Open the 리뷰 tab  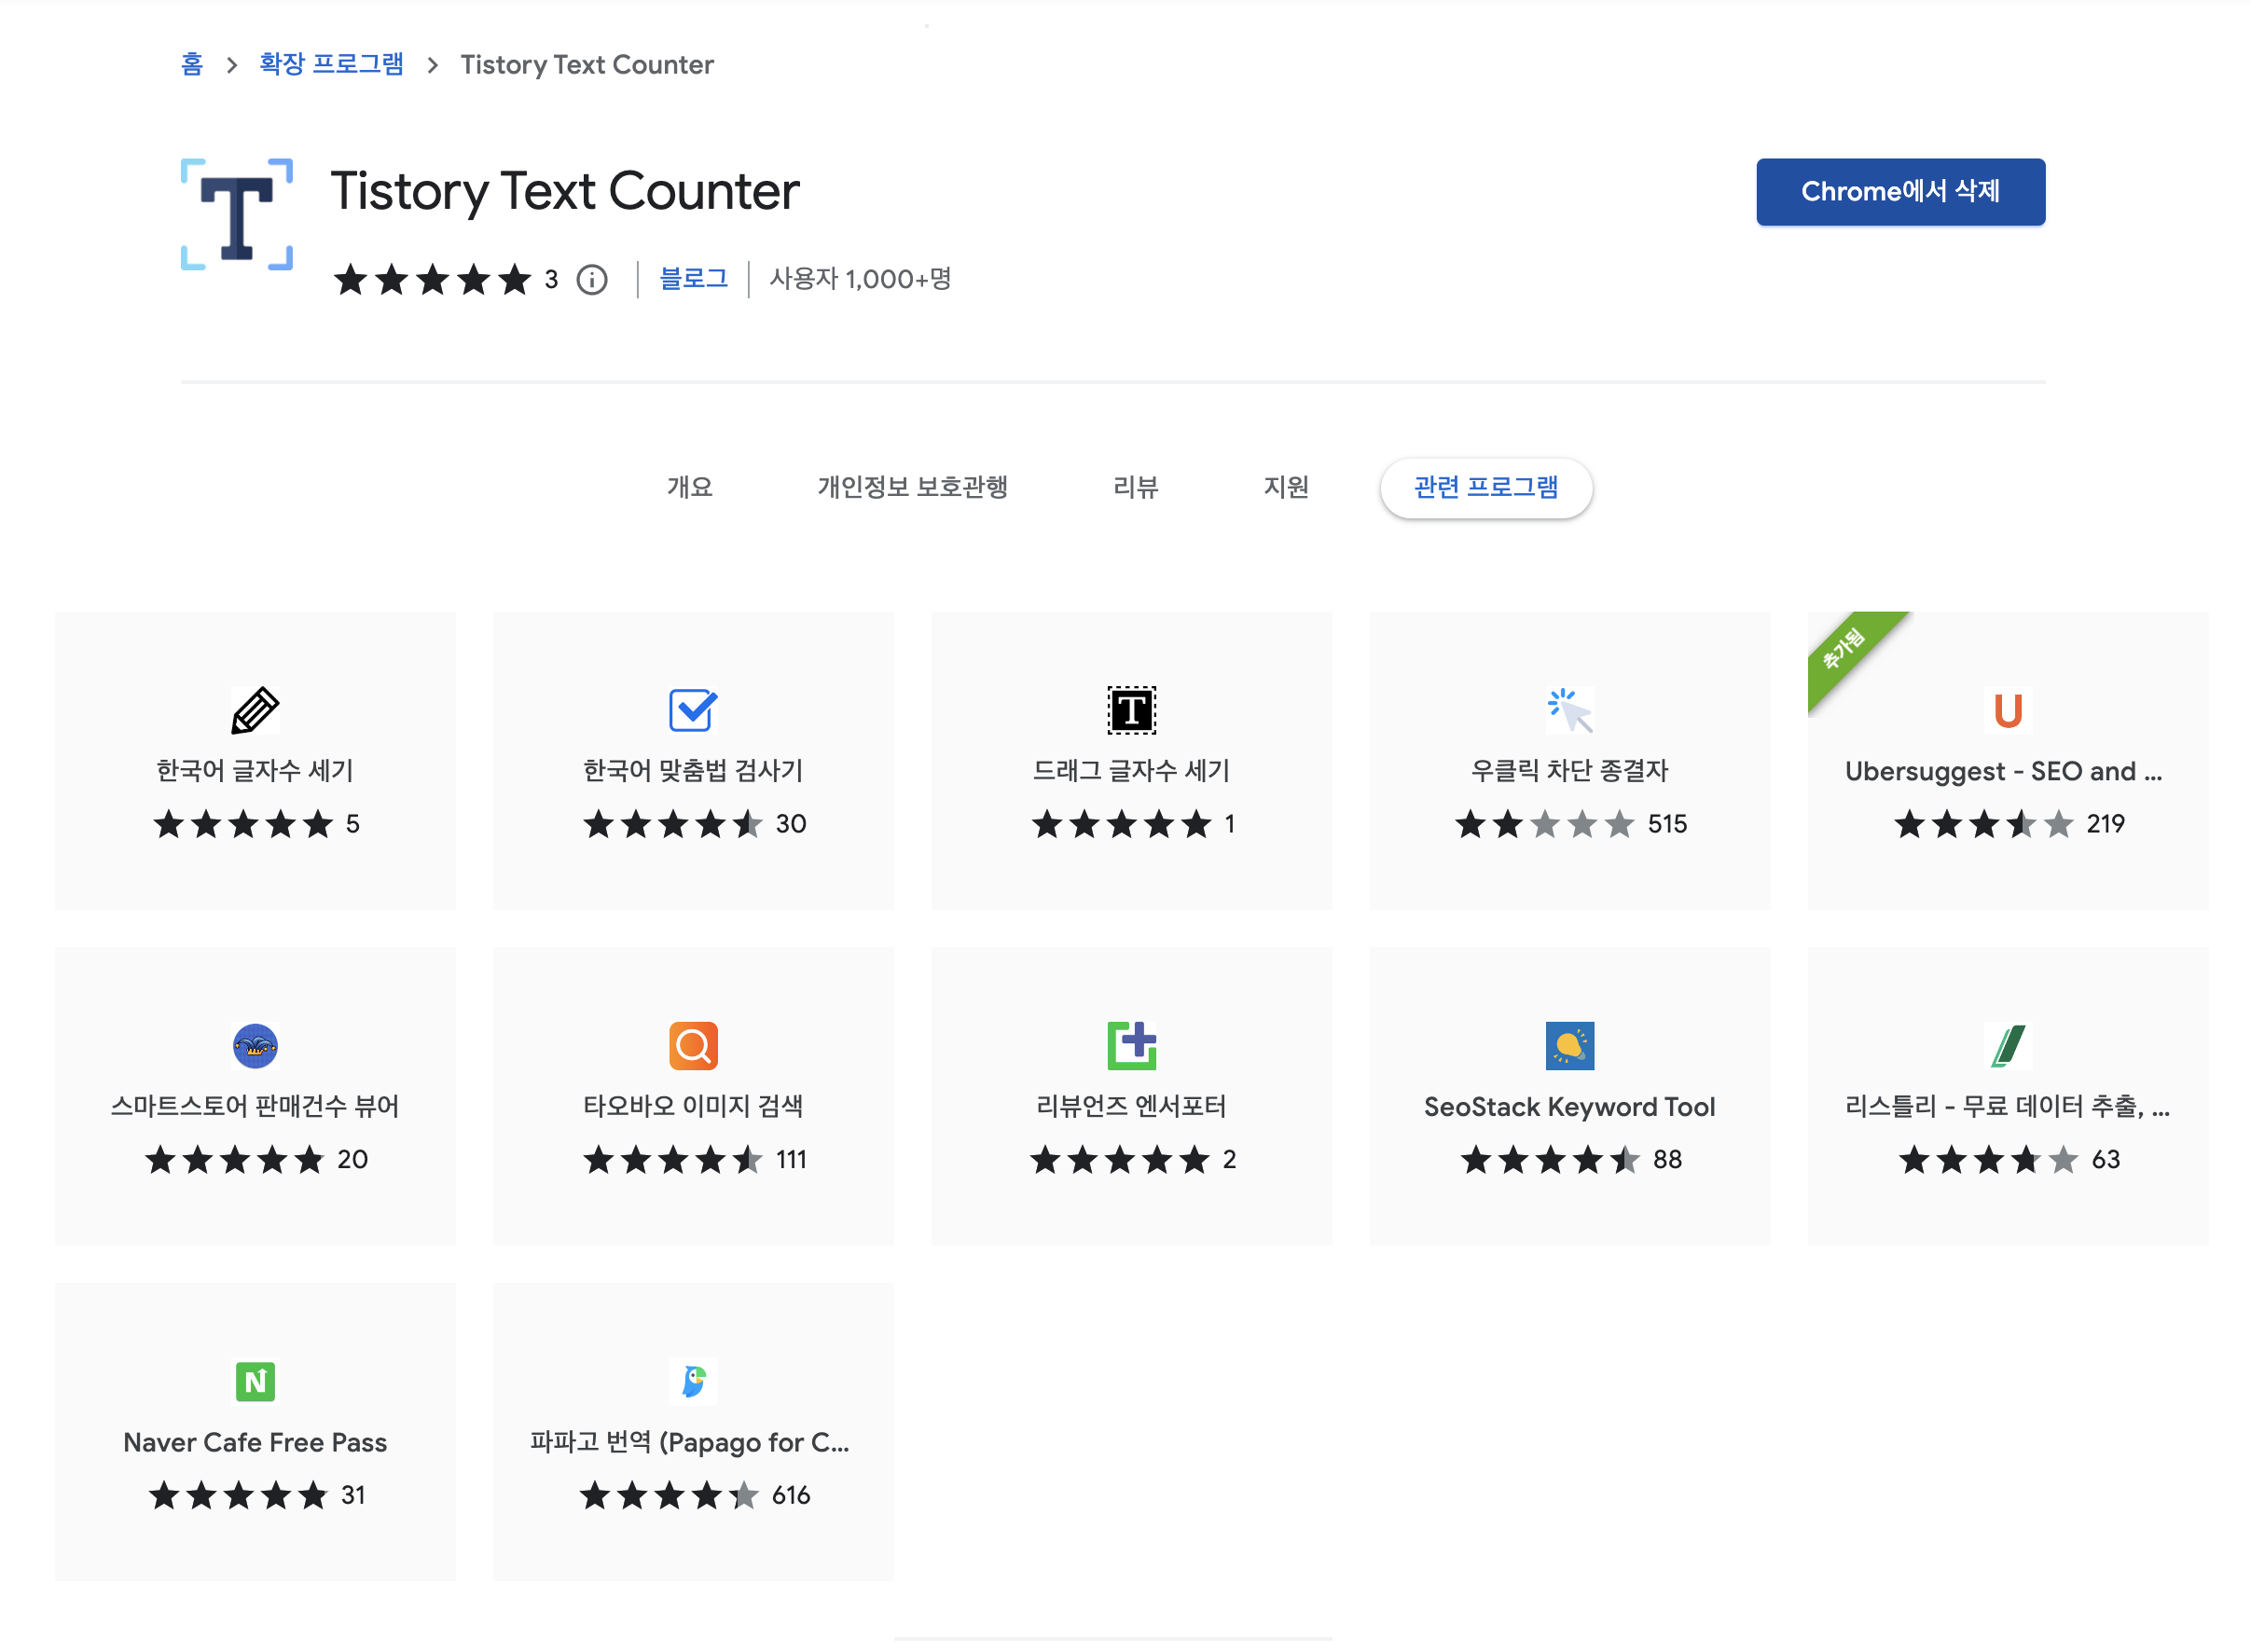tap(1135, 487)
